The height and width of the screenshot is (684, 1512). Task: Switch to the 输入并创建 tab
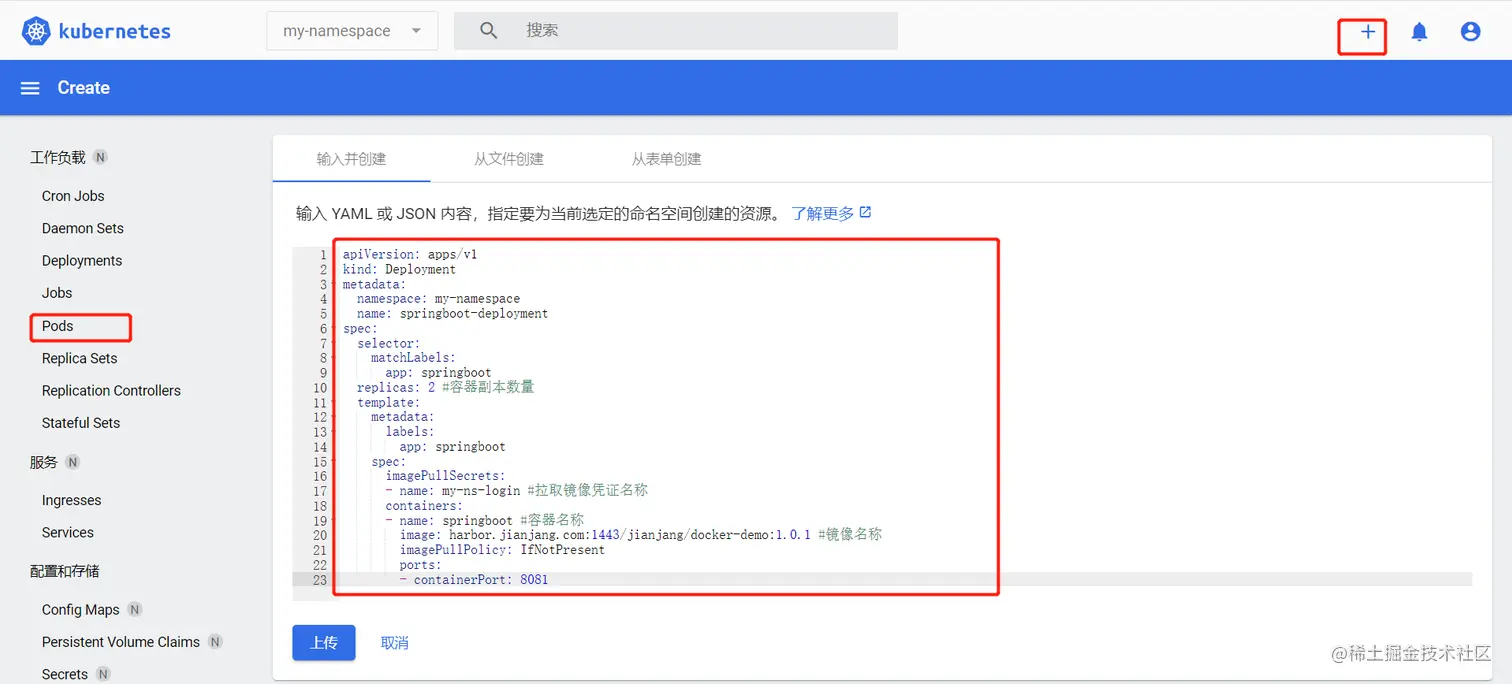tap(351, 159)
